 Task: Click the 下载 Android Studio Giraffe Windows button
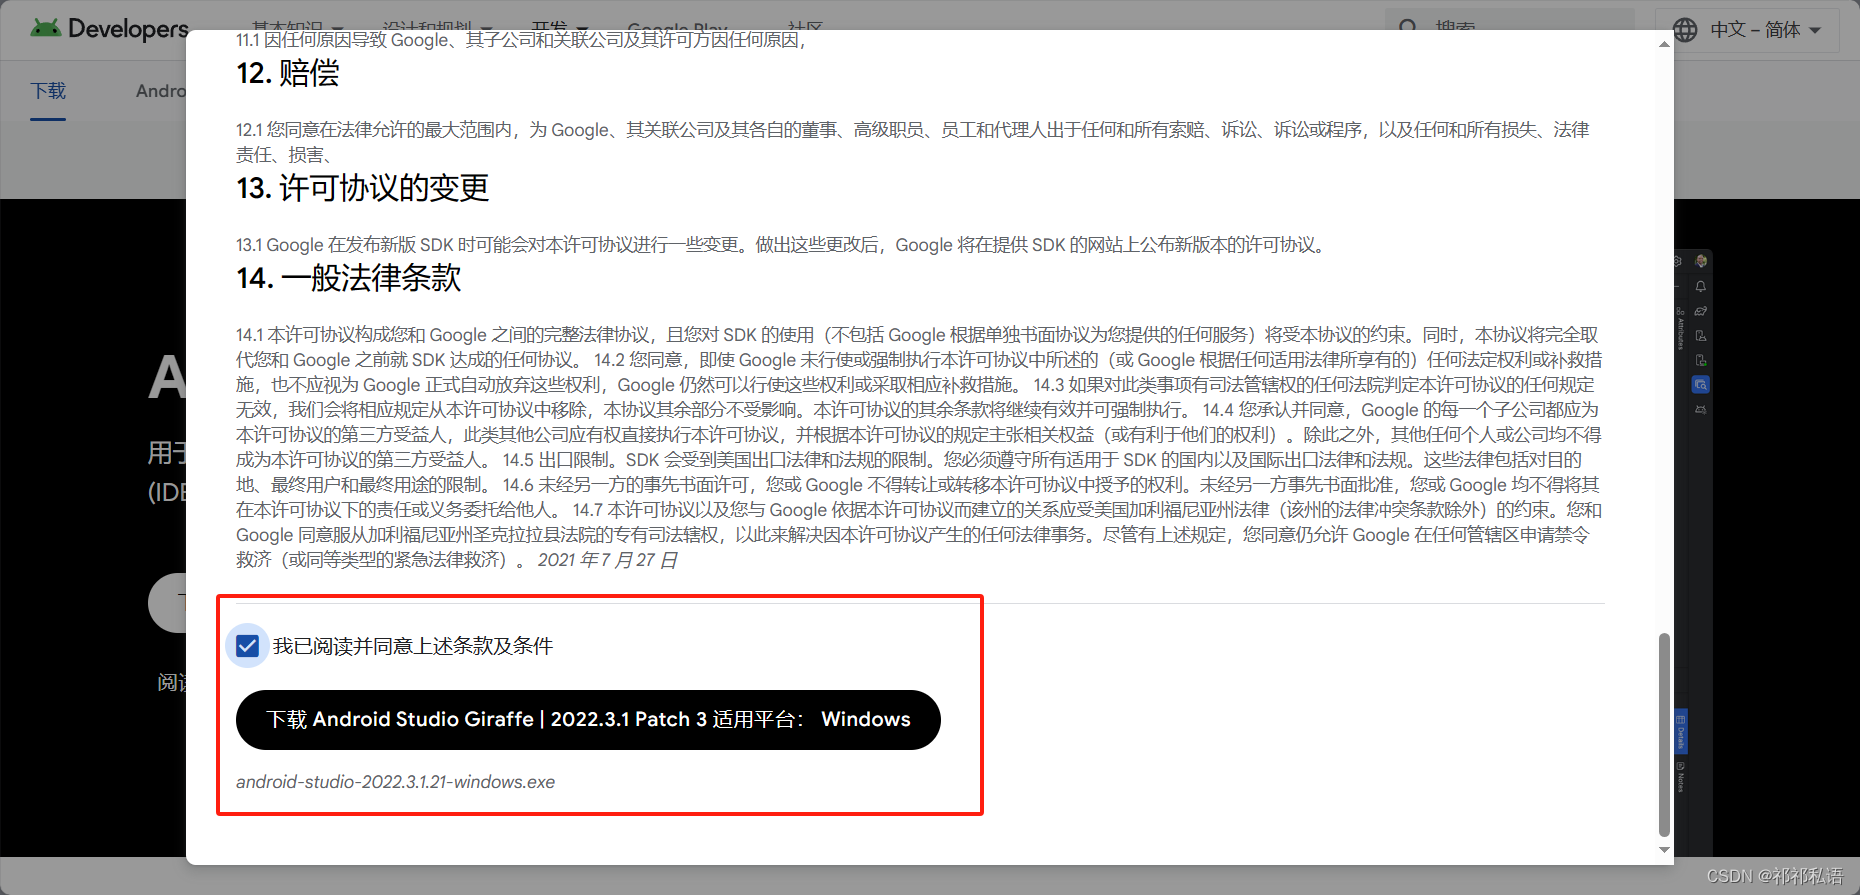pyautogui.click(x=588, y=720)
